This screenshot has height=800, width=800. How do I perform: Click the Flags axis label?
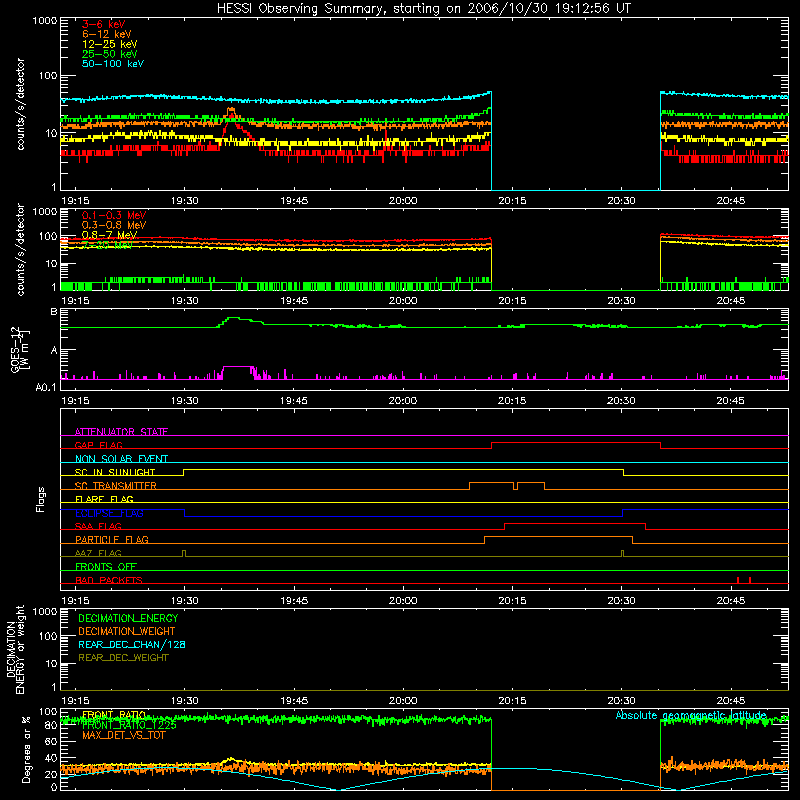coord(41,499)
